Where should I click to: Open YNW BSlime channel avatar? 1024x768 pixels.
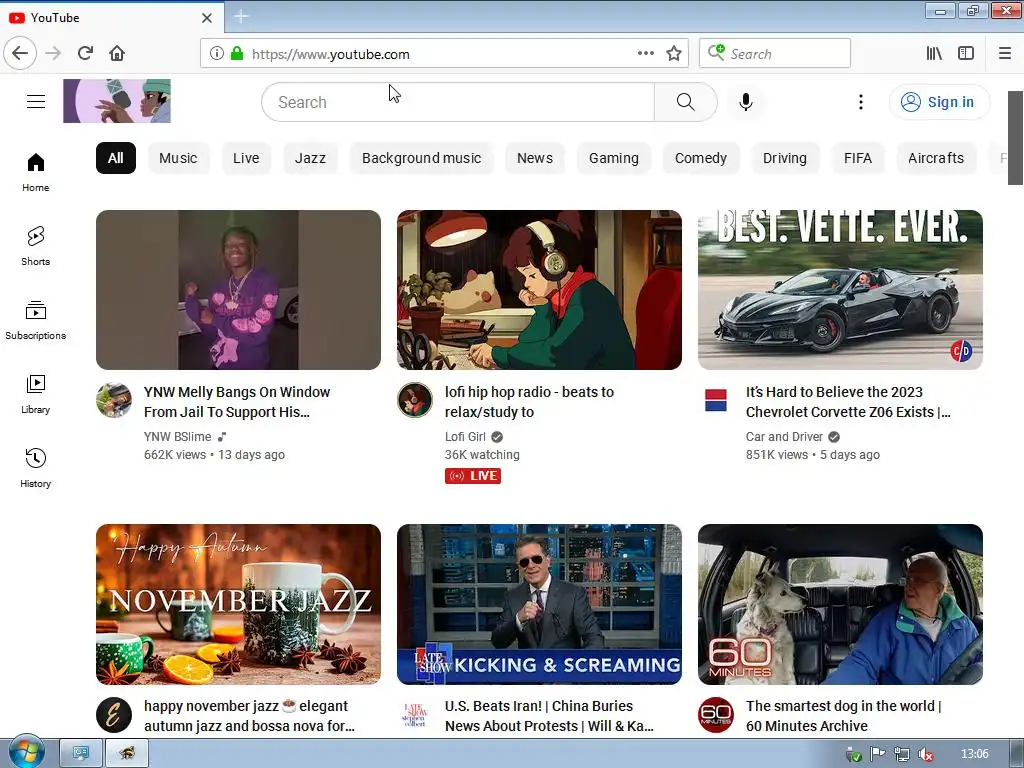coord(114,400)
